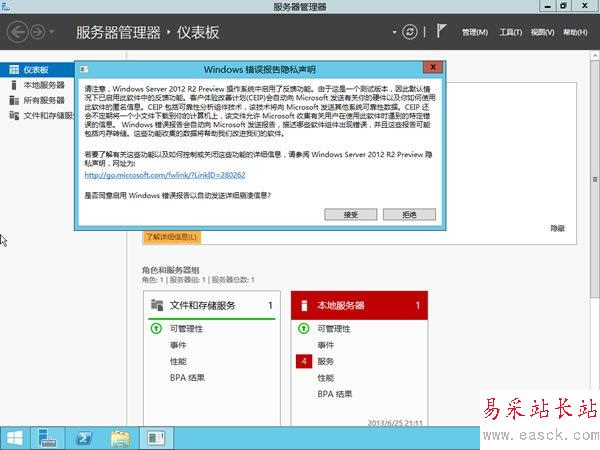Open the Windows Start button
600x450 pixels.
(15, 438)
